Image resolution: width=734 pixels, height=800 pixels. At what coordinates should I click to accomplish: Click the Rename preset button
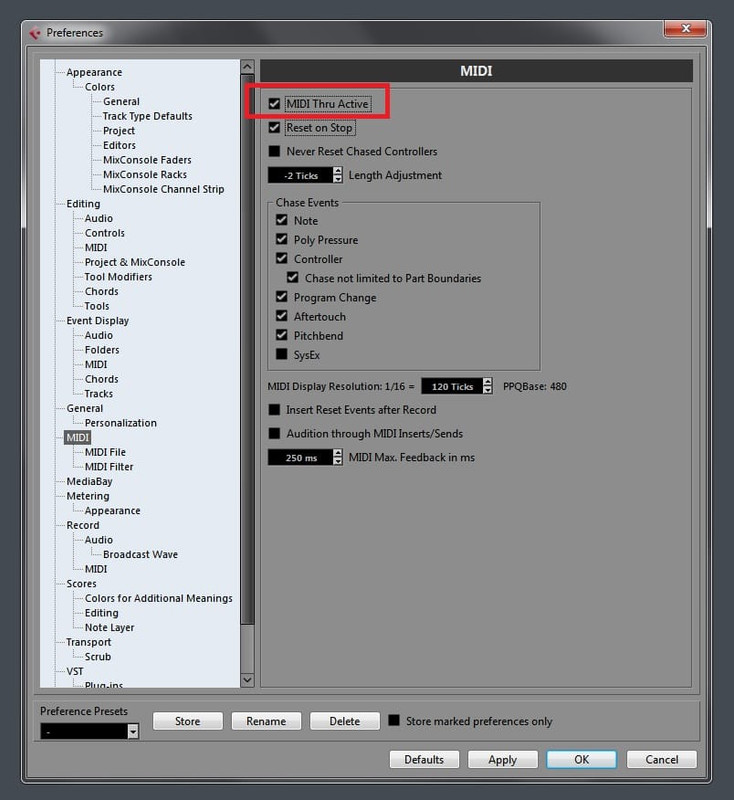click(x=266, y=721)
